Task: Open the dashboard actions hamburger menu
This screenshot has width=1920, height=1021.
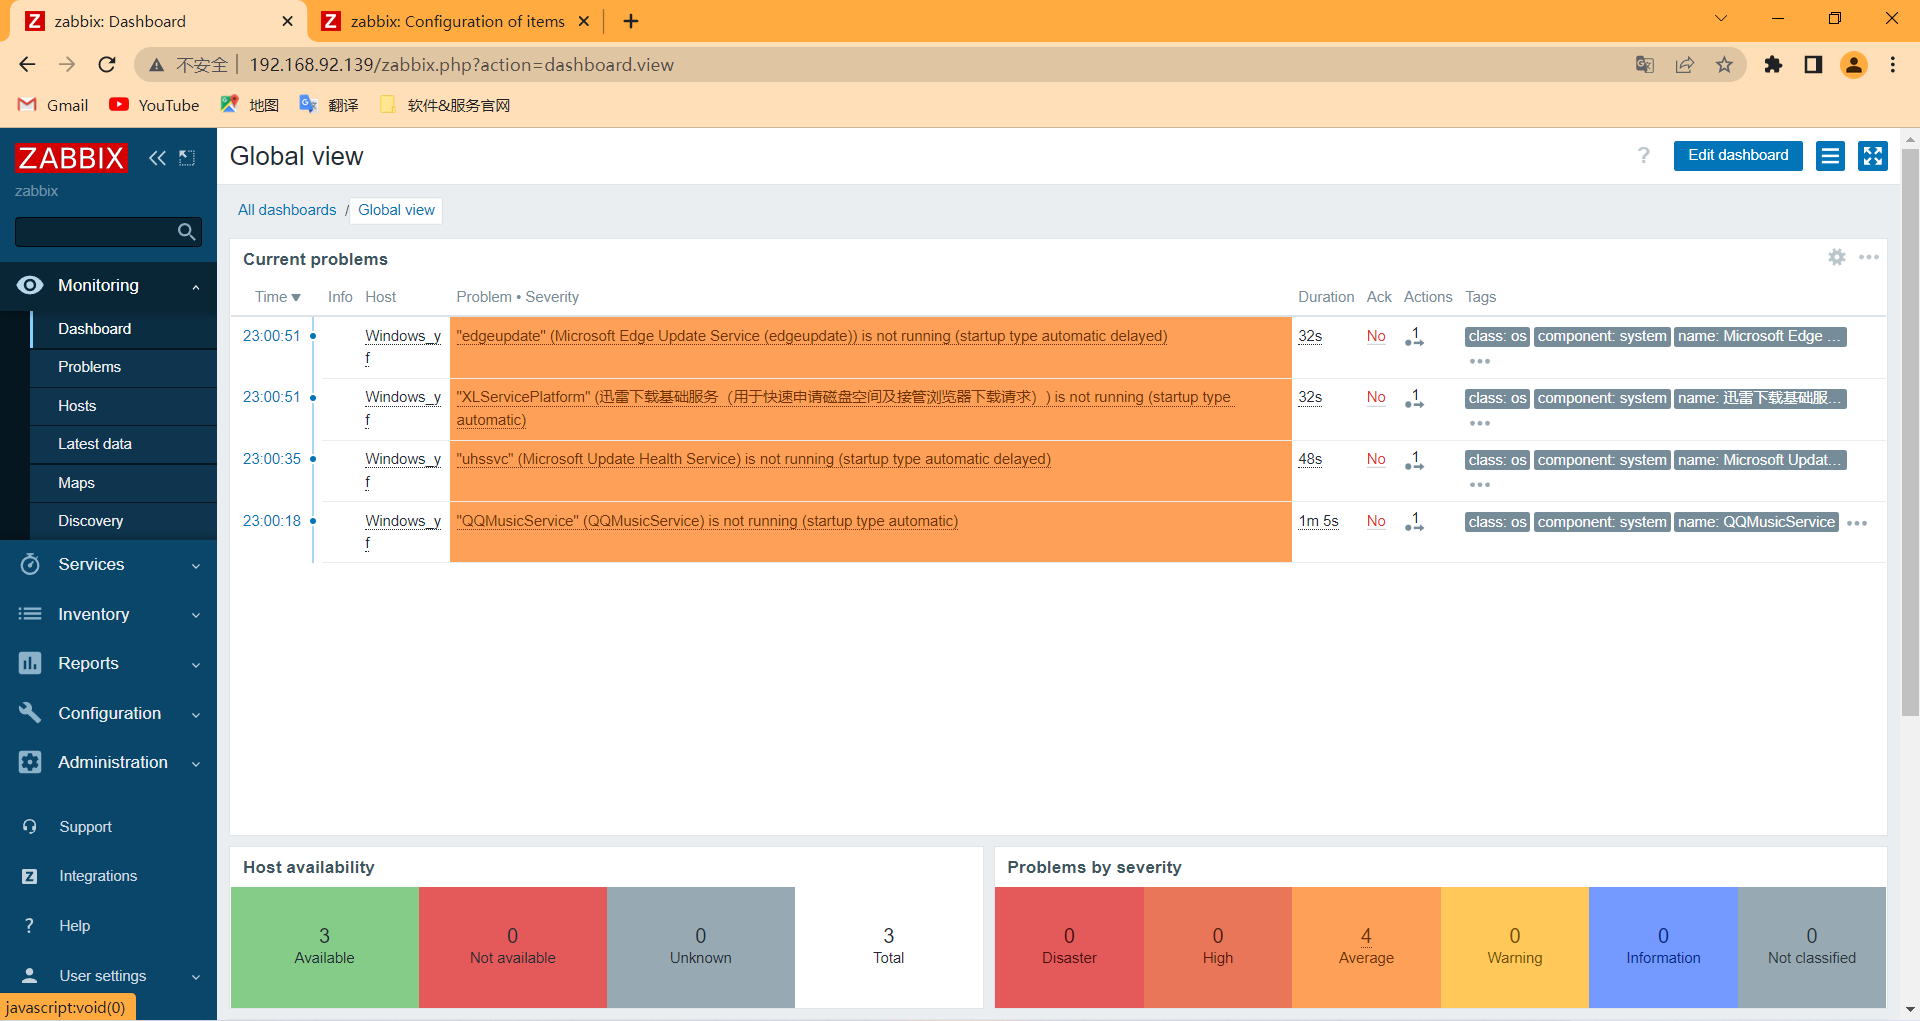Action: click(x=1830, y=156)
